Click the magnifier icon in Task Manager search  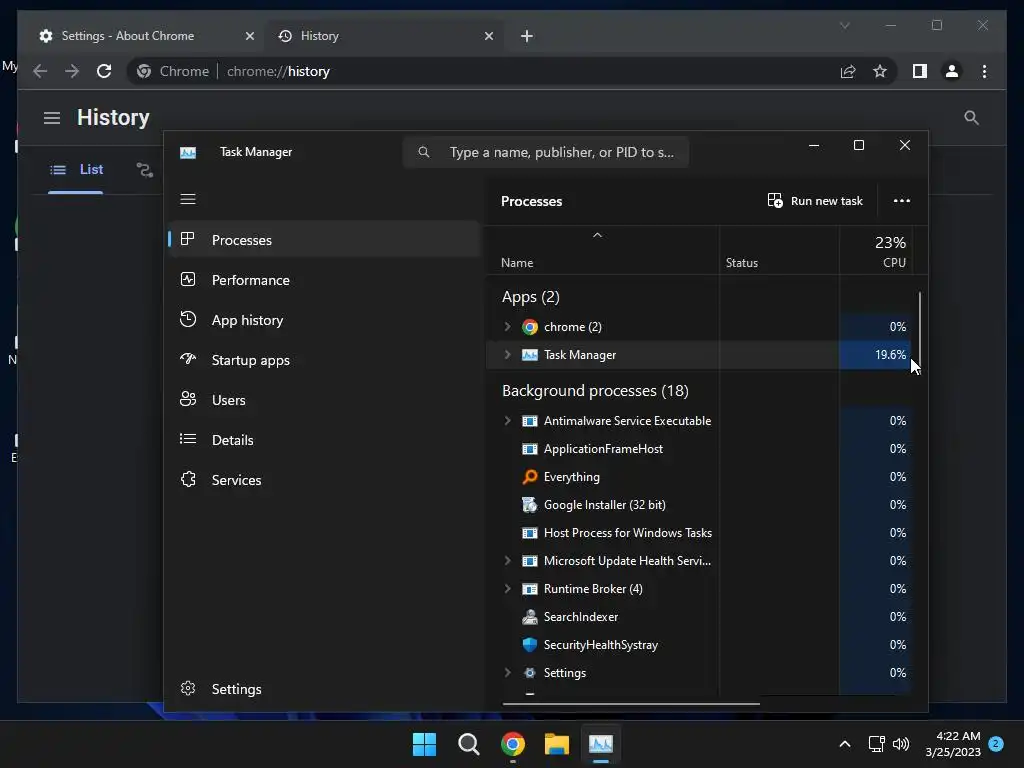424,152
